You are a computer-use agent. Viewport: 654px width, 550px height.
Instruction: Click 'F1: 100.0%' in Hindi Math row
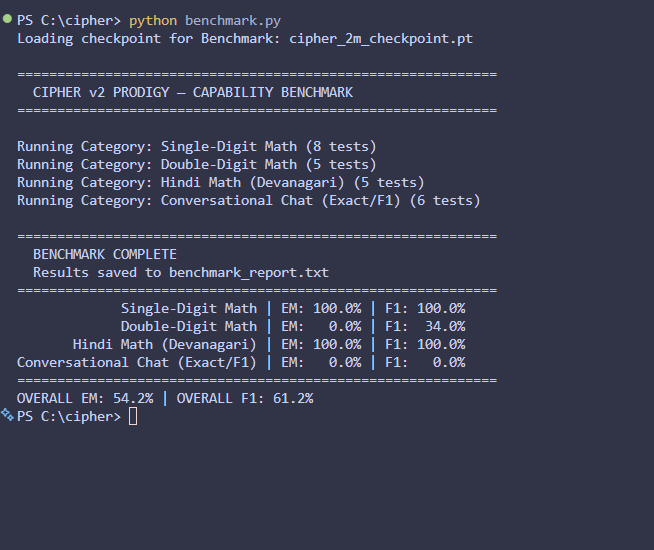[x=425, y=344]
